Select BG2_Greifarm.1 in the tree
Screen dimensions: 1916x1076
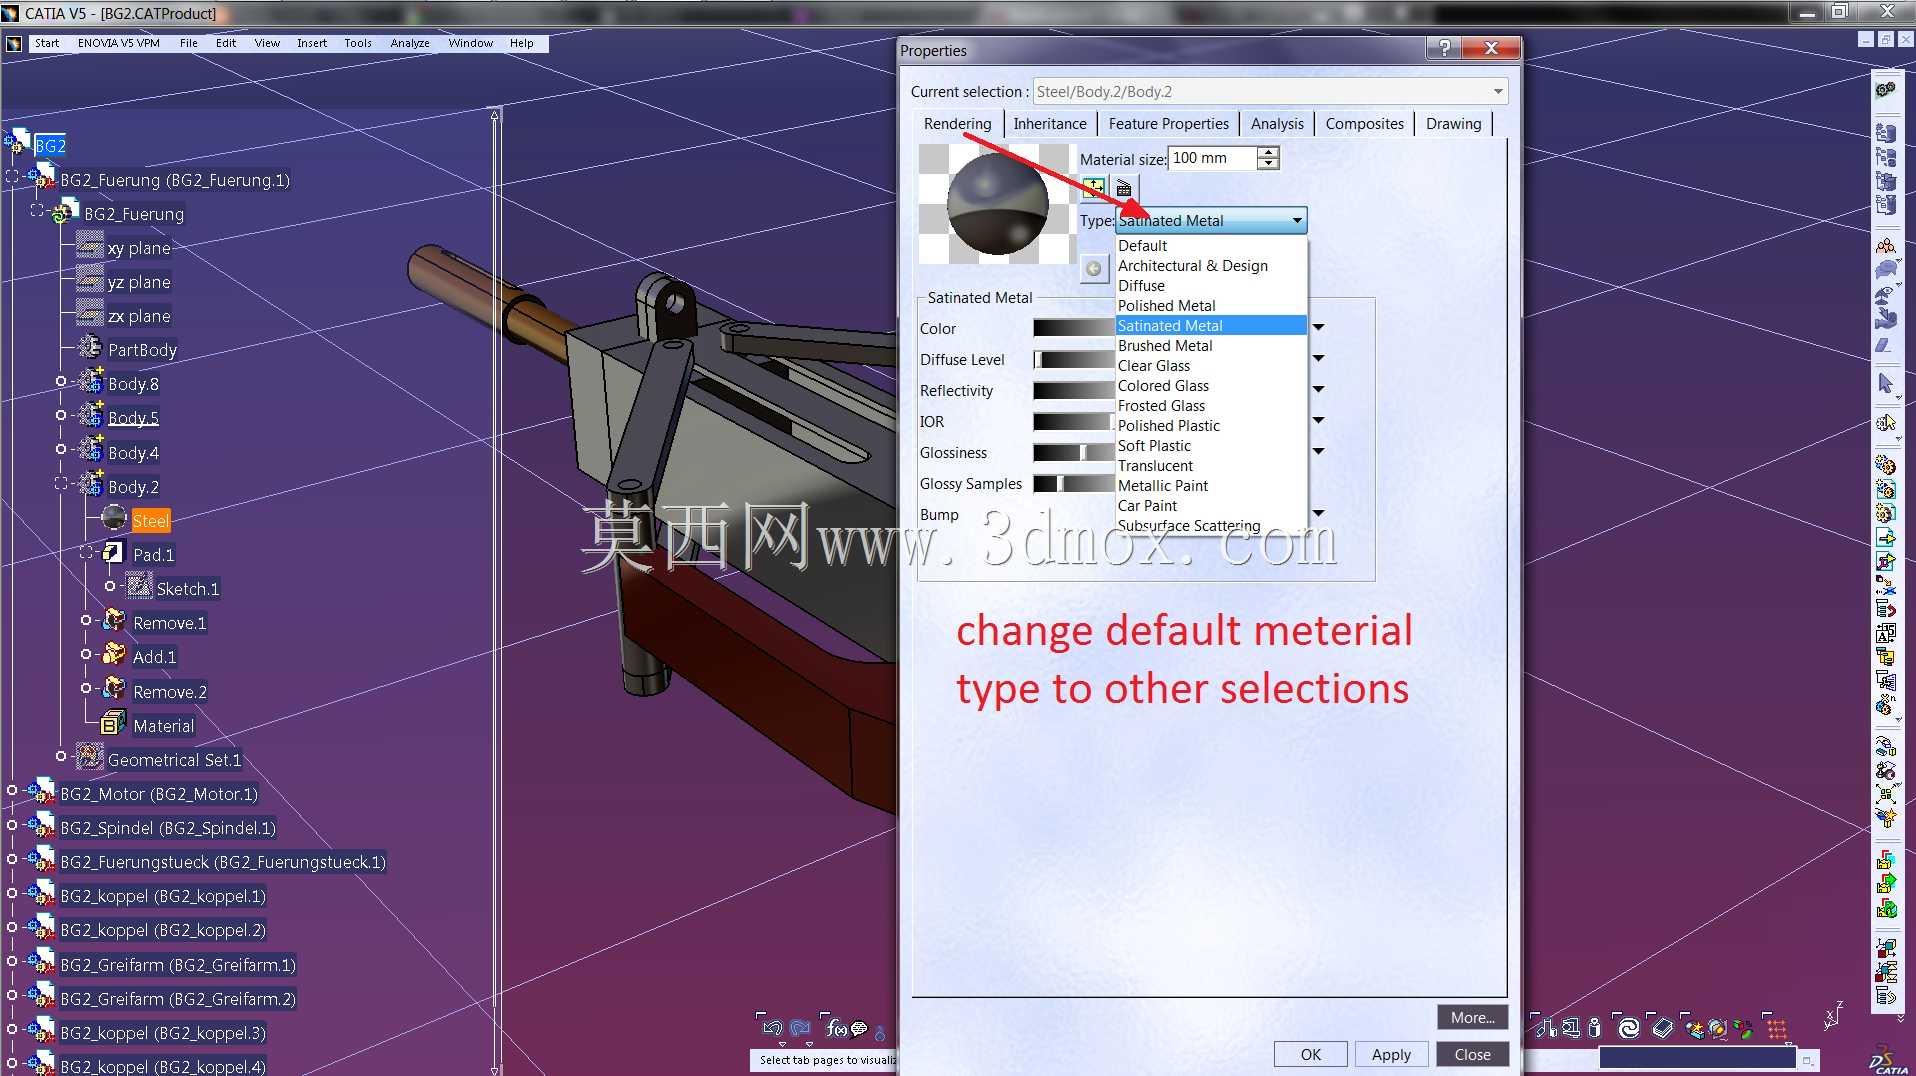point(178,966)
